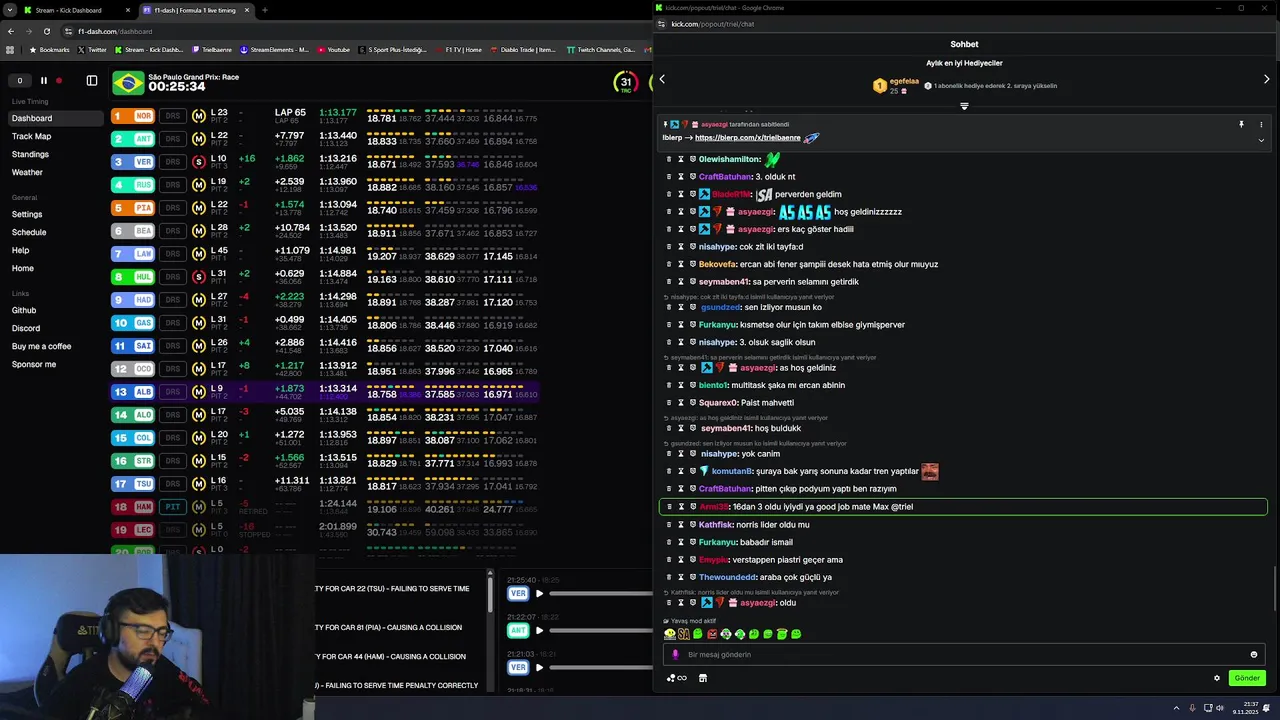Open Settings in f1-dash sidebar
Image resolution: width=1280 pixels, height=720 pixels.
coord(27,214)
